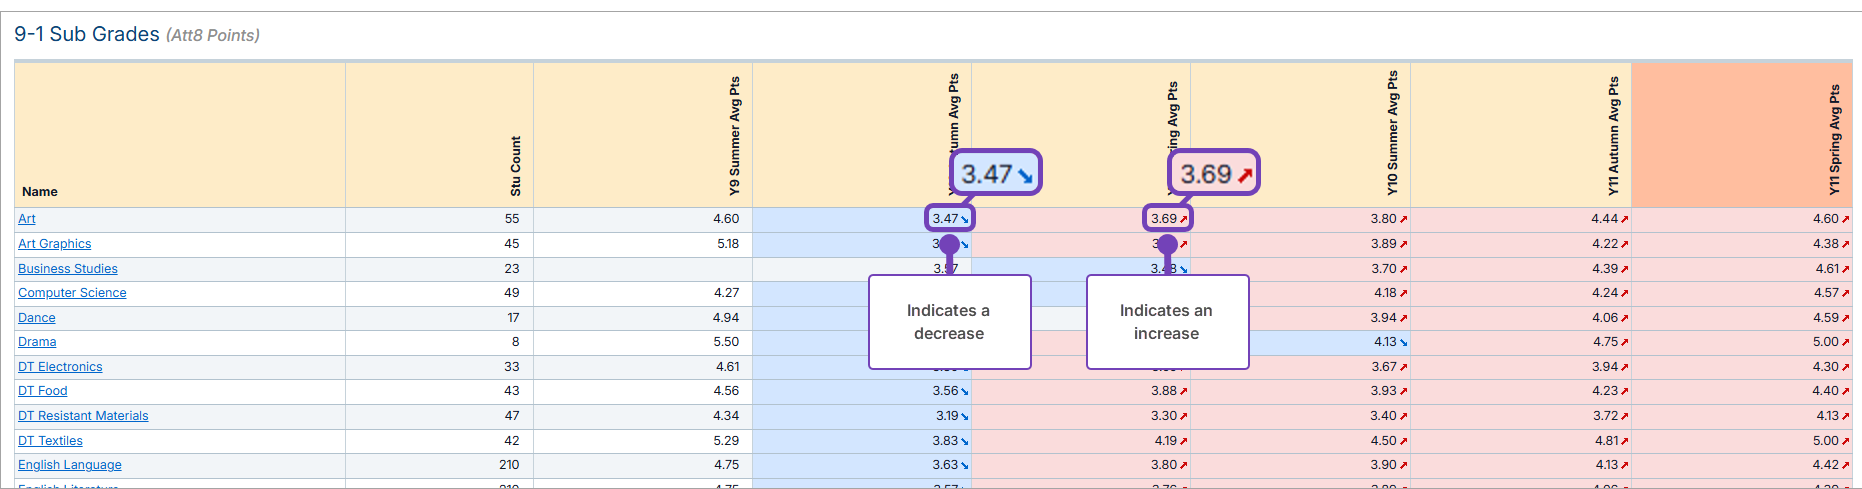Open the Art subject link
This screenshot has height=489, width=1862.
27,219
